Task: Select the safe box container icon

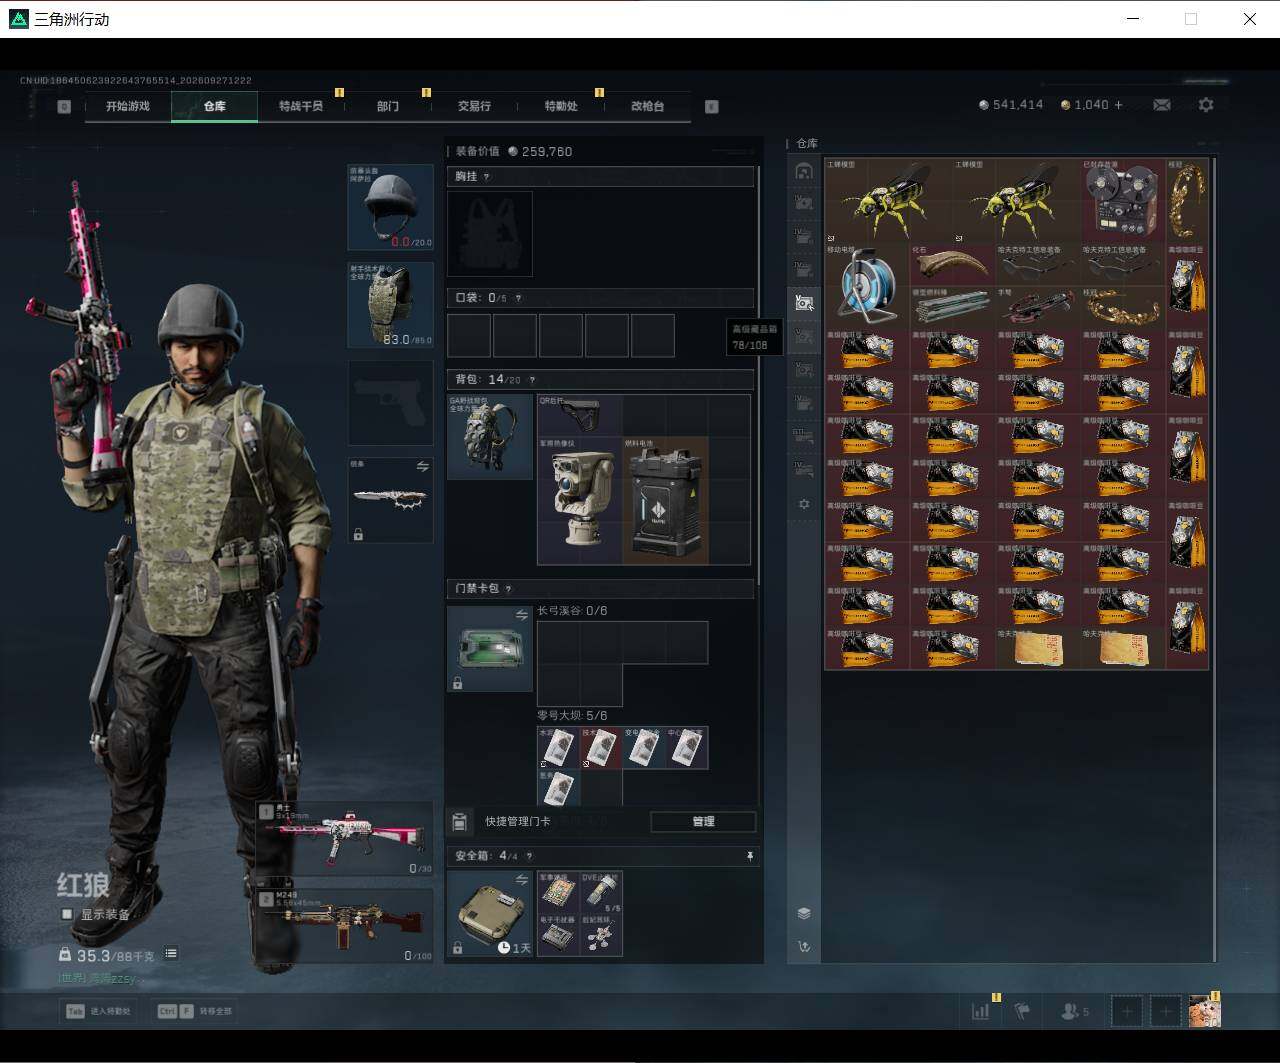Action: point(490,913)
